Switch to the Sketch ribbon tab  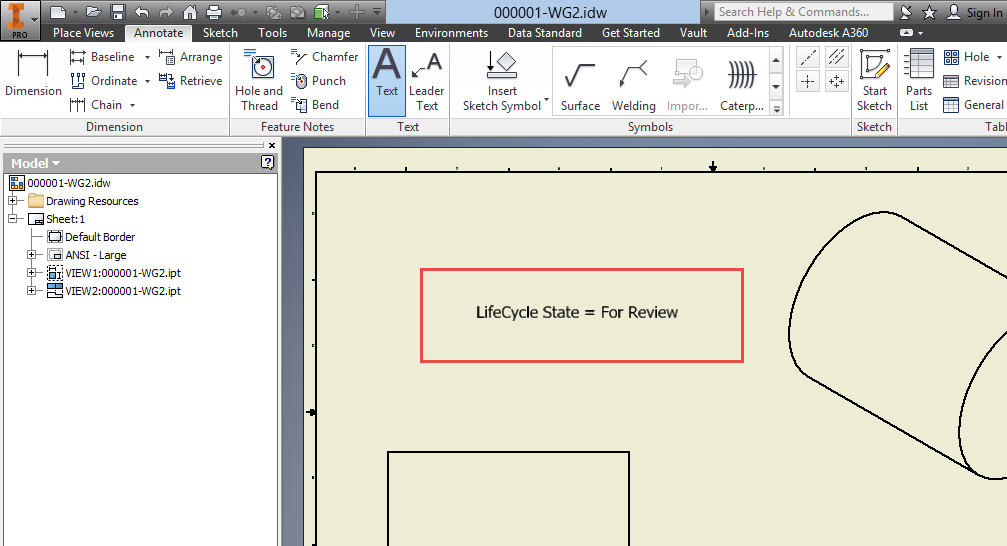[220, 33]
